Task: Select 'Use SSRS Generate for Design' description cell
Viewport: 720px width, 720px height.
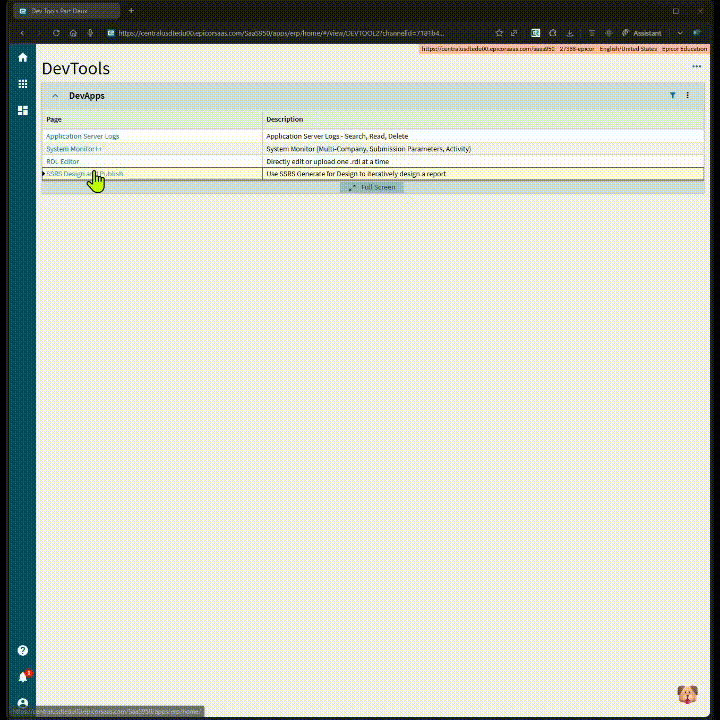Action: click(483, 174)
